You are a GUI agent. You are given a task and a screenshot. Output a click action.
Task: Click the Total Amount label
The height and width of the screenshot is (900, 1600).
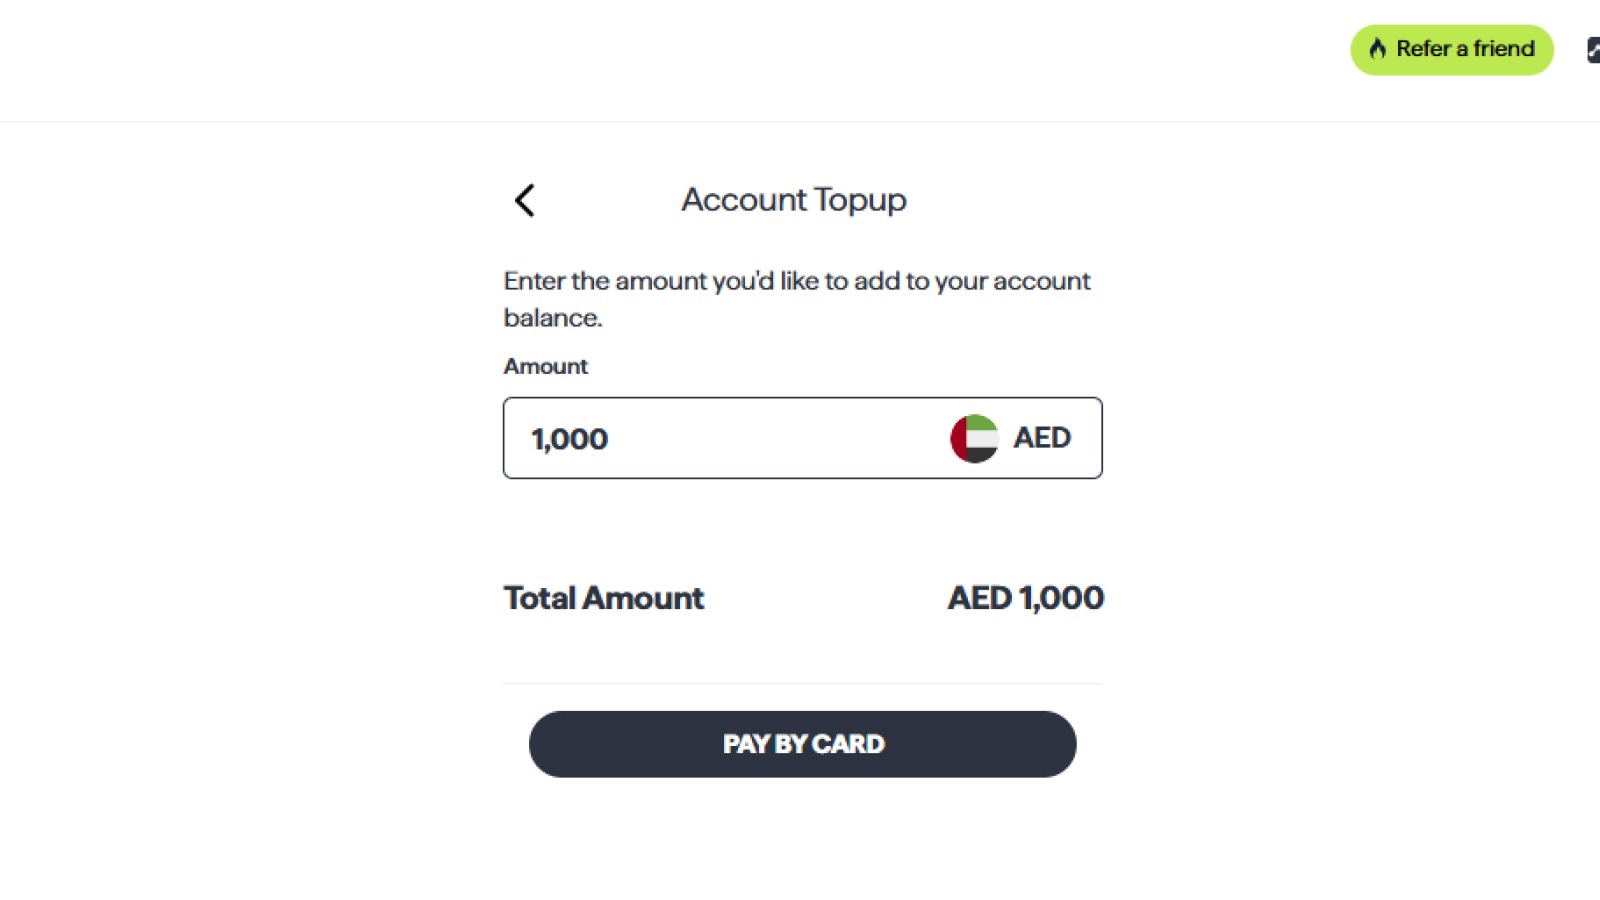[603, 597]
